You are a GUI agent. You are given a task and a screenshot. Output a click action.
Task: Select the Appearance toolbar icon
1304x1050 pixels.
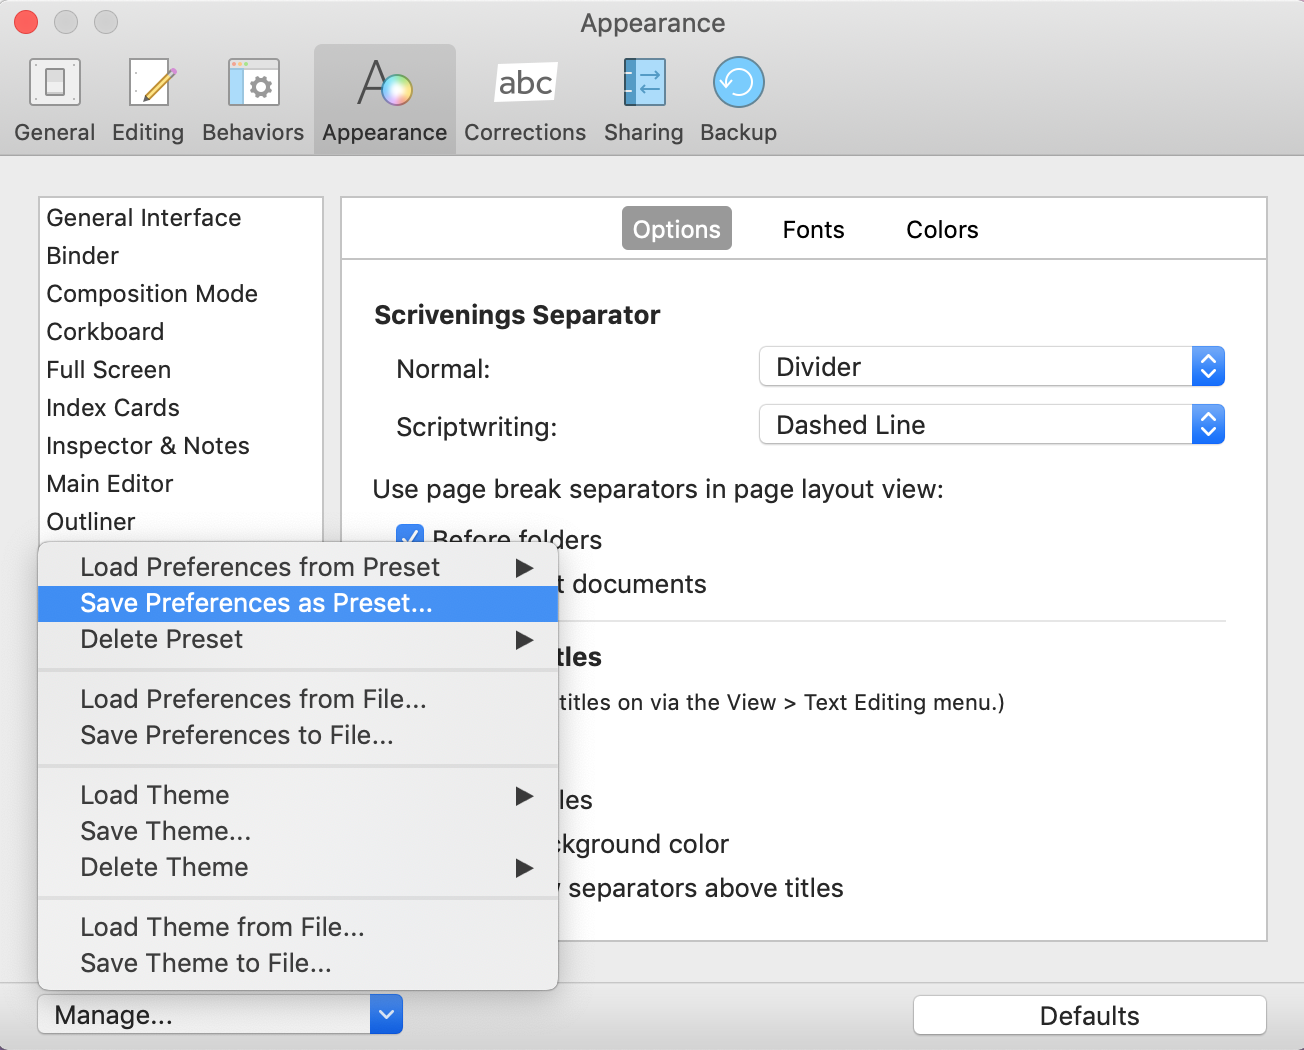point(385,82)
